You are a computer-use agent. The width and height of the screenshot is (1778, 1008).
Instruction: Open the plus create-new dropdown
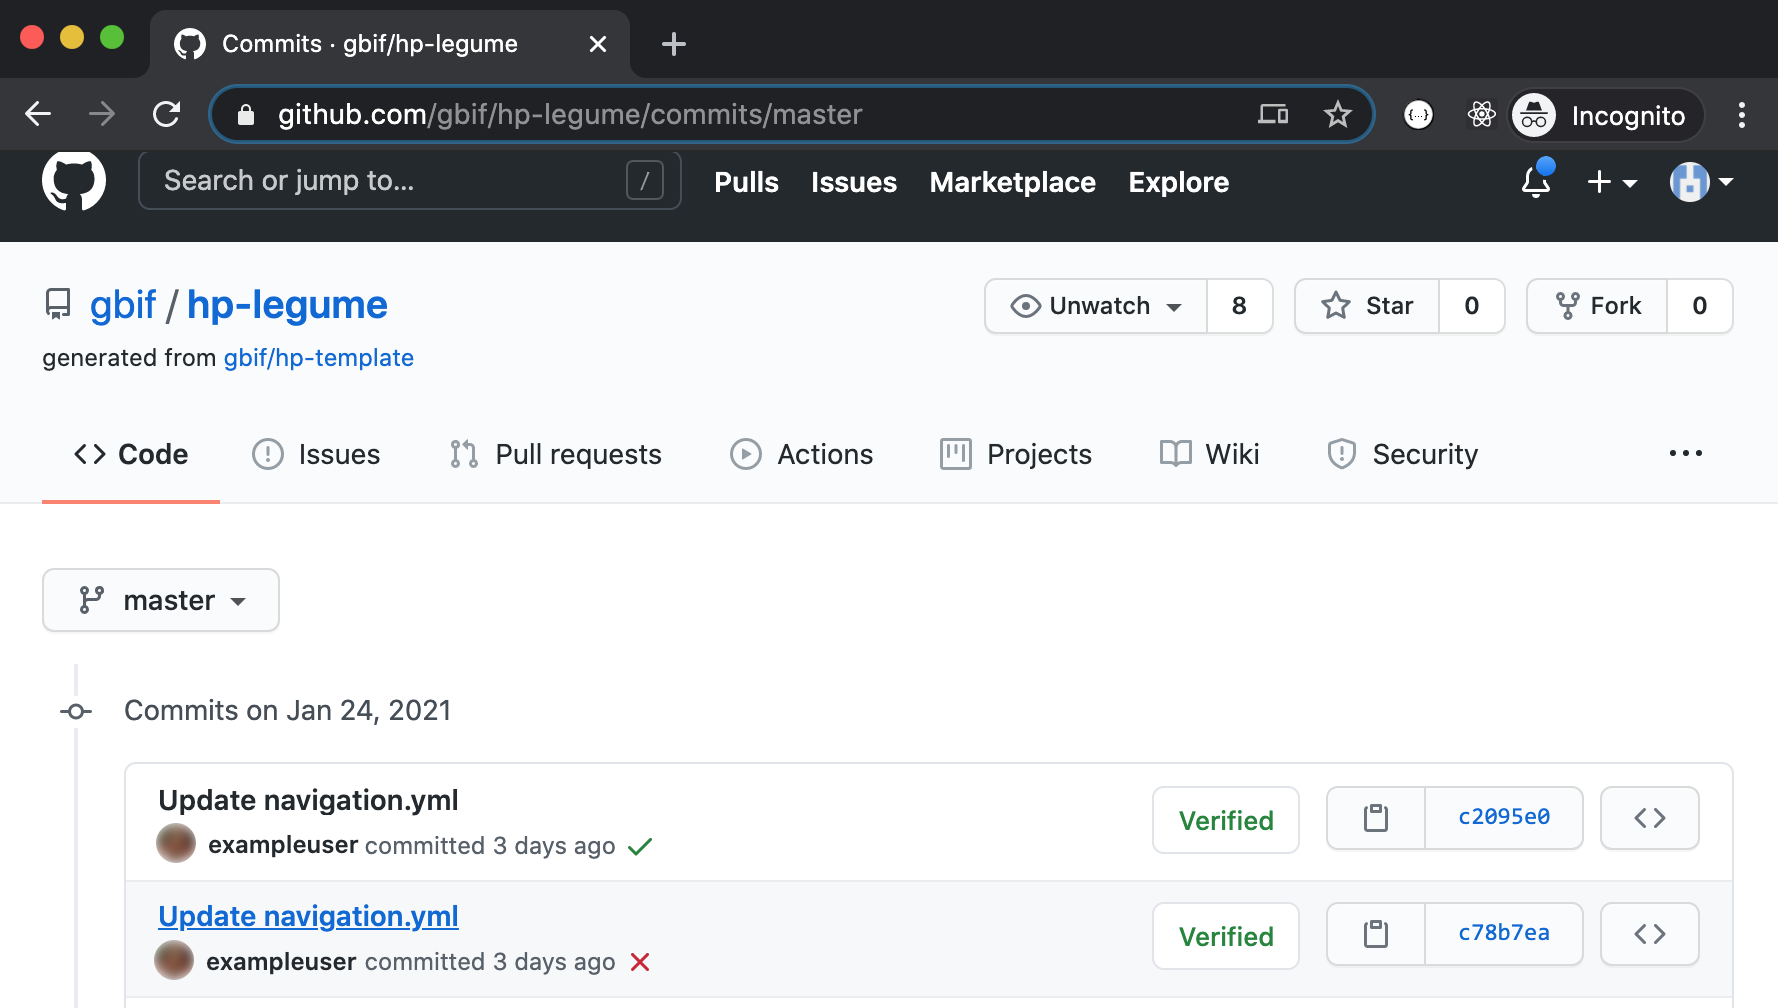pos(1611,183)
